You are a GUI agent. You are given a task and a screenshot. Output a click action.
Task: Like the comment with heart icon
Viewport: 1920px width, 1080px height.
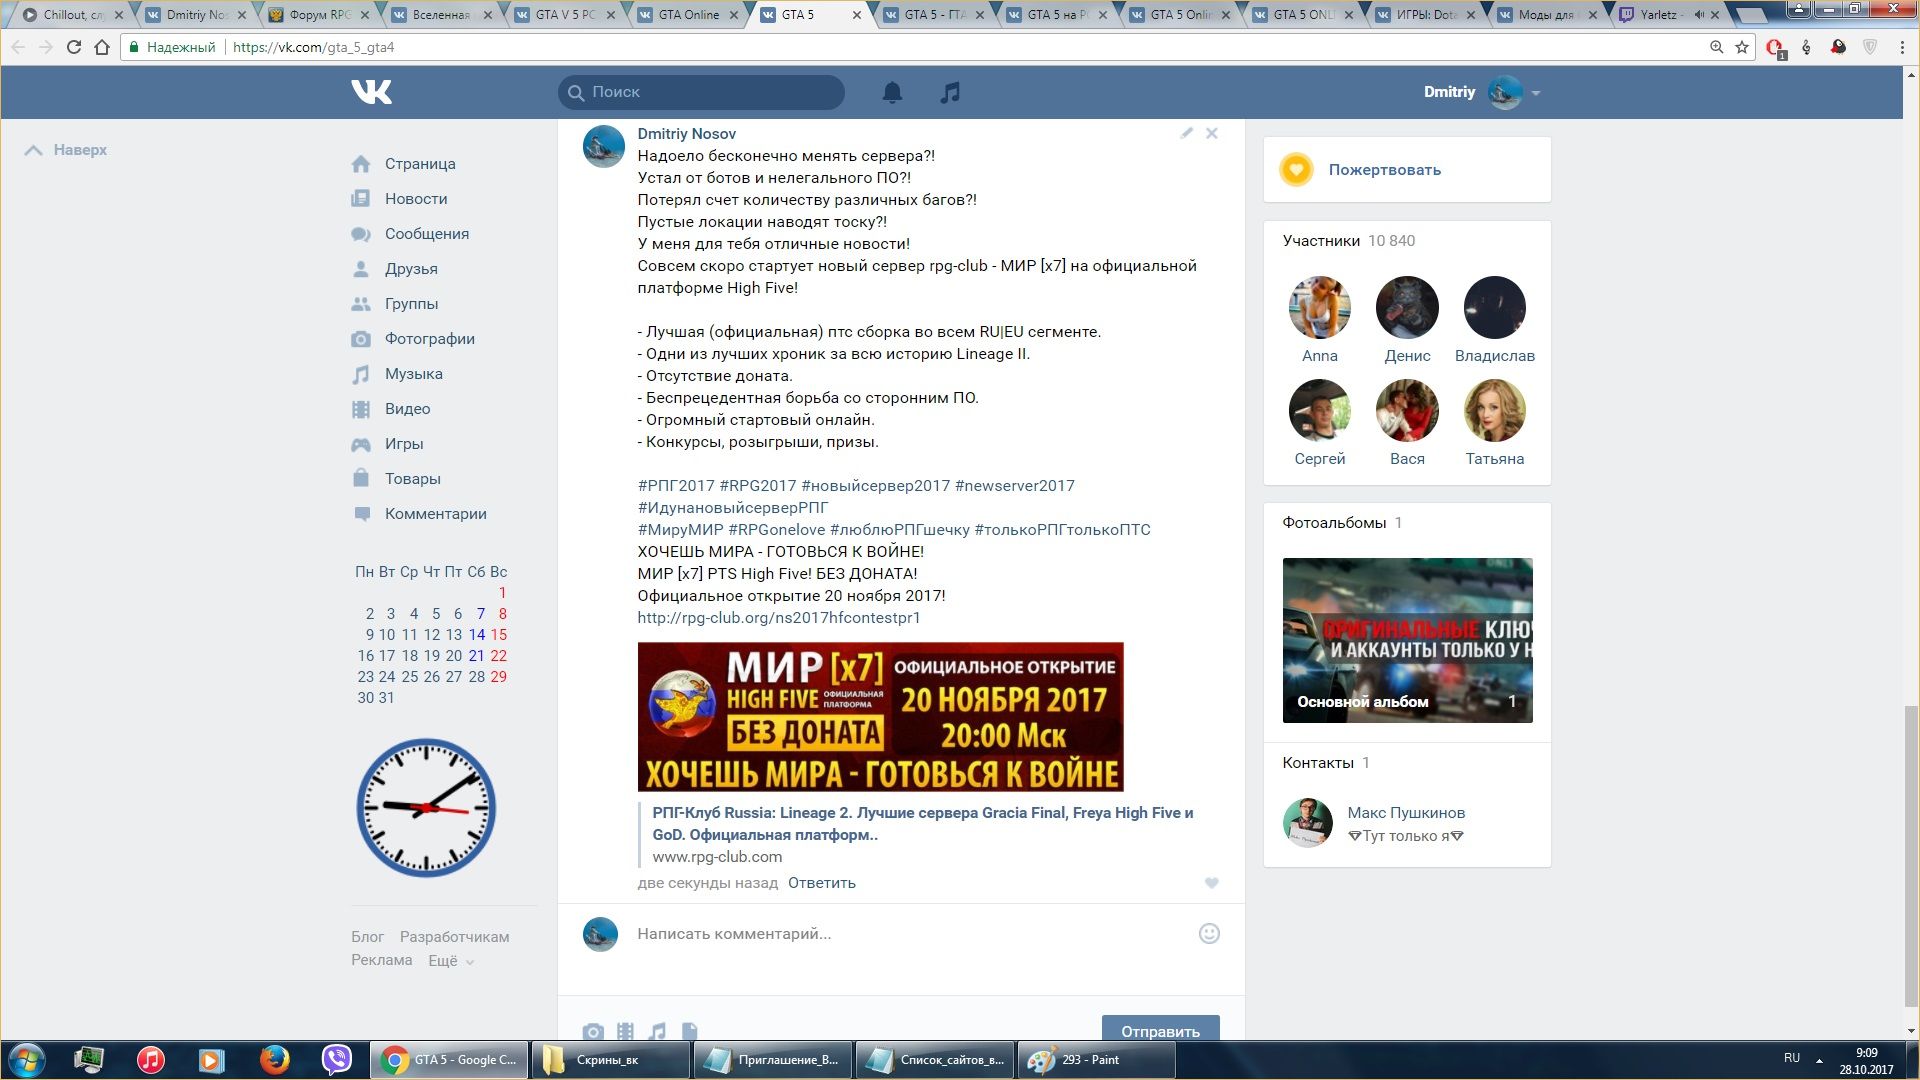pos(1211,883)
